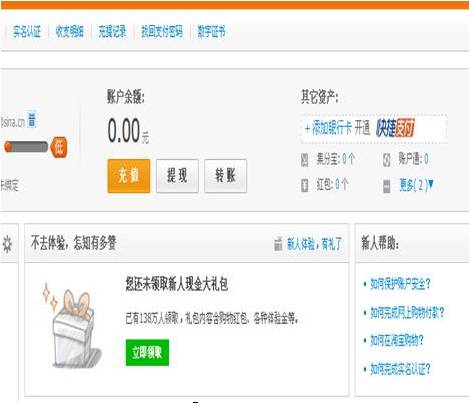This screenshot has width=470, height=404.
Task: Open 如何保护账户安全 help link
Action: pos(400,284)
